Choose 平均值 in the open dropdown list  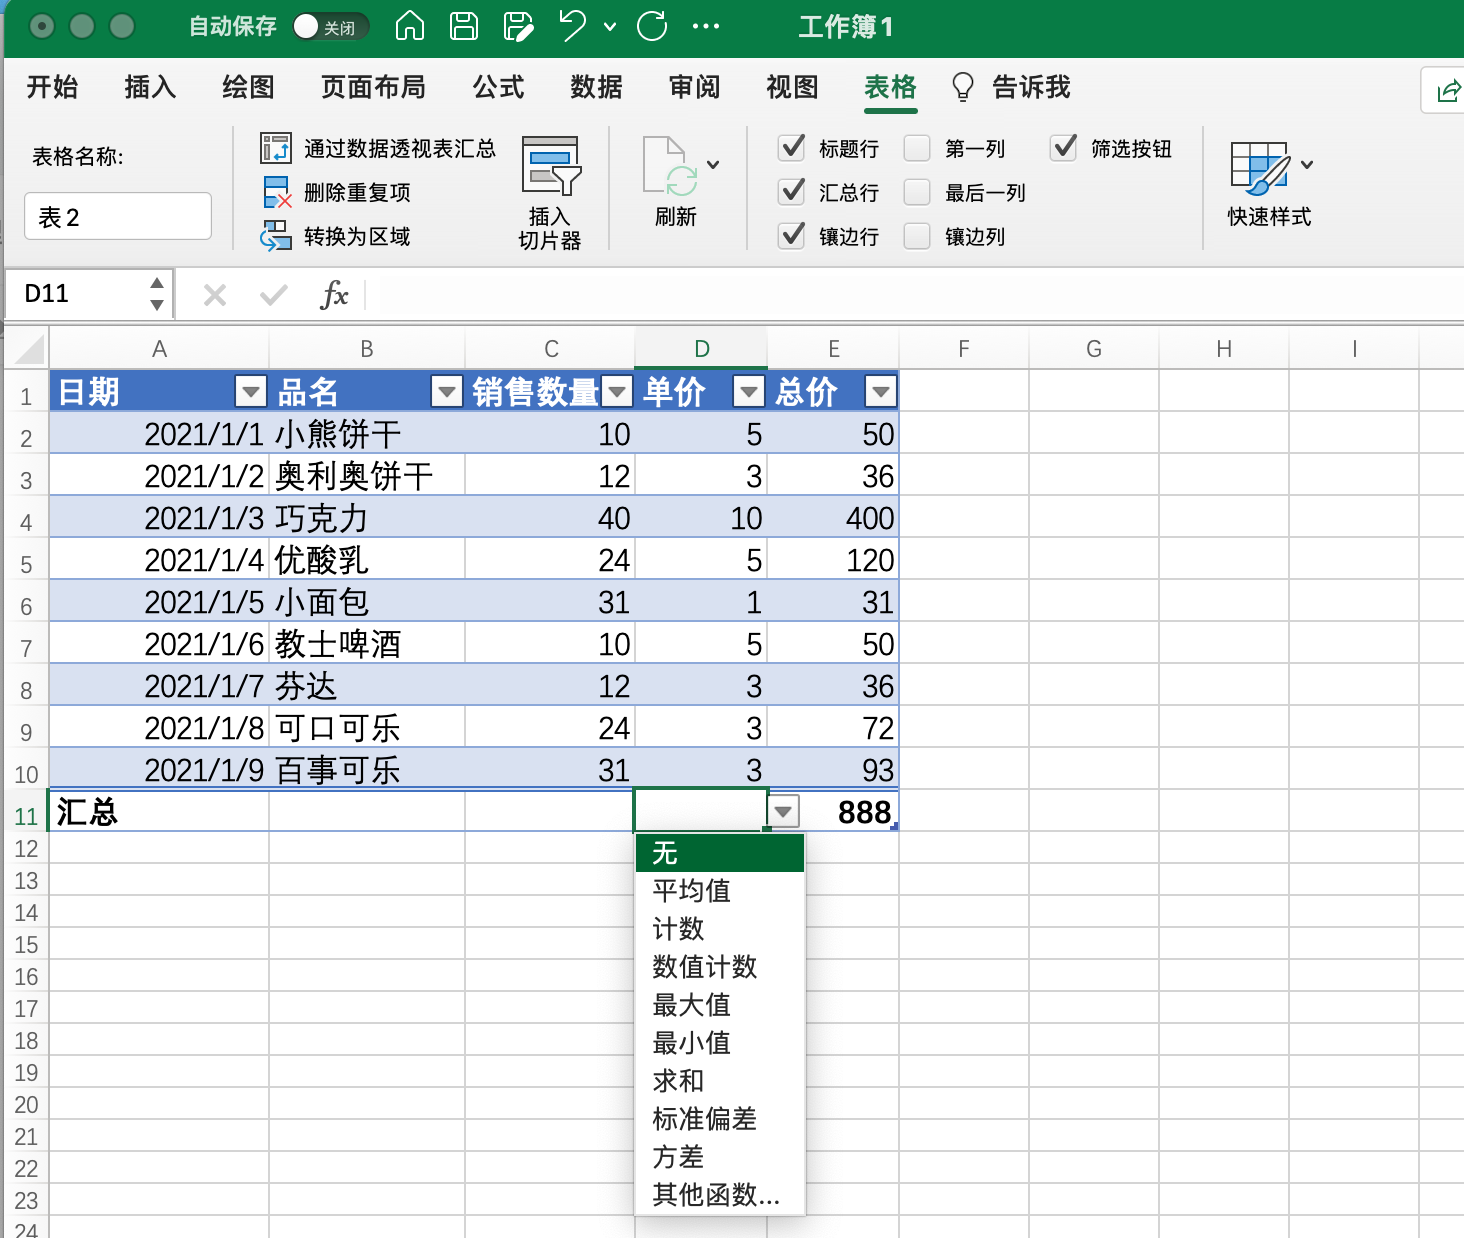pos(691,891)
